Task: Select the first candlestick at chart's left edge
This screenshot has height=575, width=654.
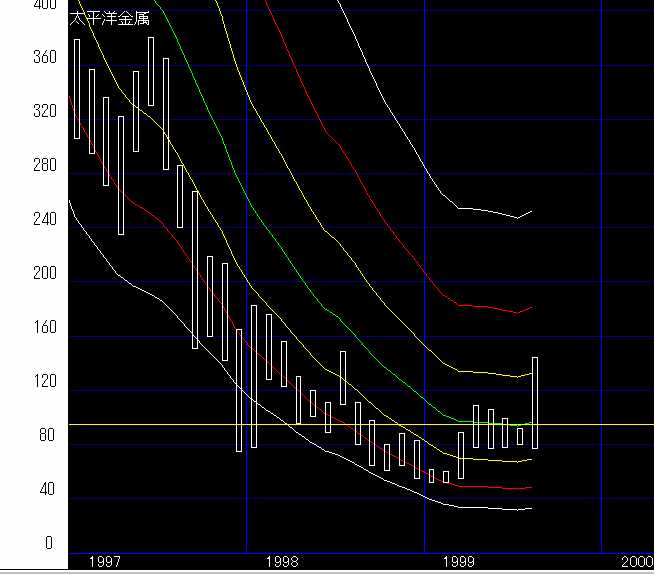Action: click(76, 88)
